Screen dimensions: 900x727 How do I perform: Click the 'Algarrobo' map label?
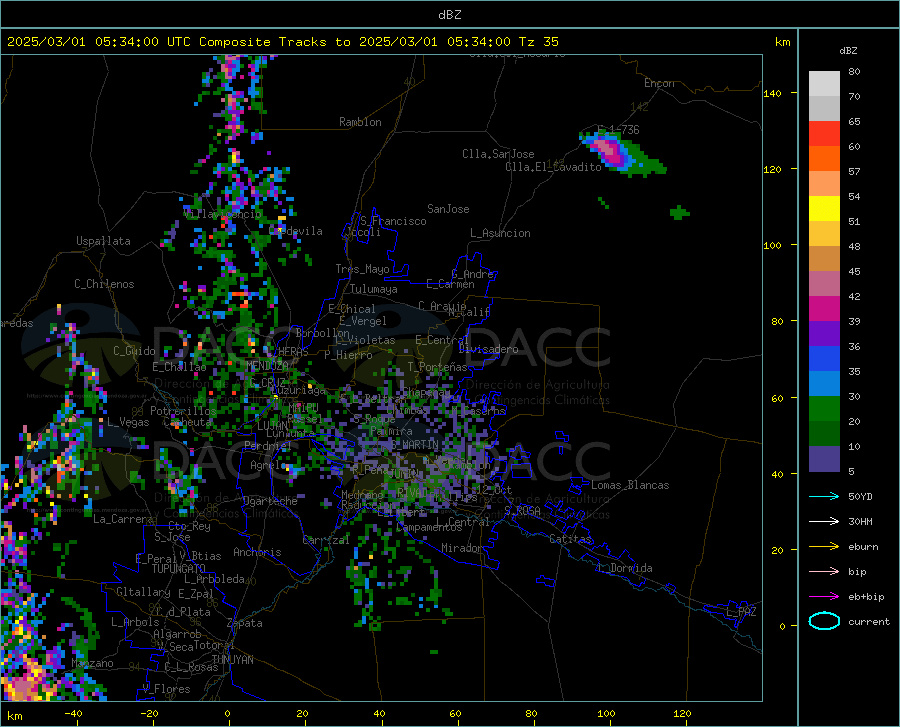pos(177,634)
